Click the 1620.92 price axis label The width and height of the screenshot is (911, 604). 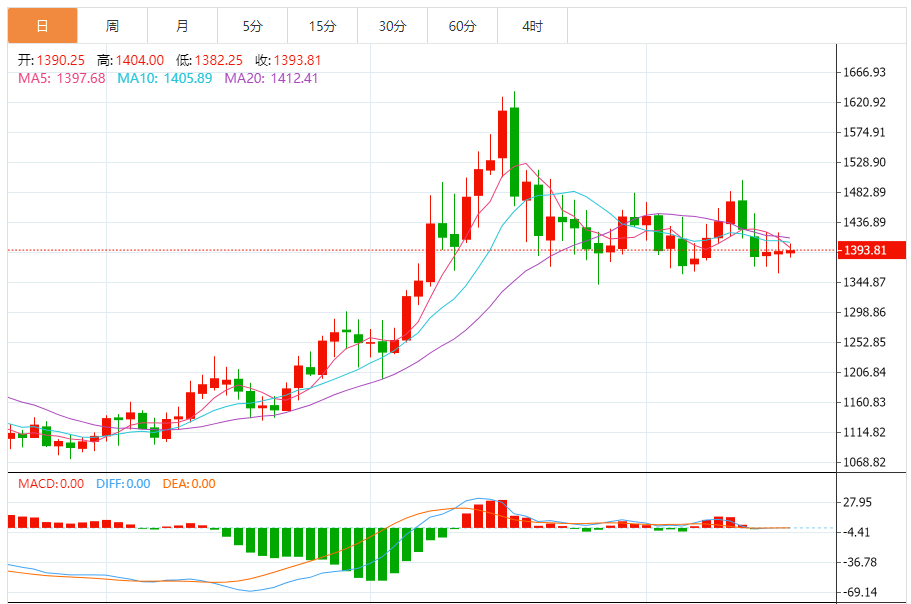865,102
